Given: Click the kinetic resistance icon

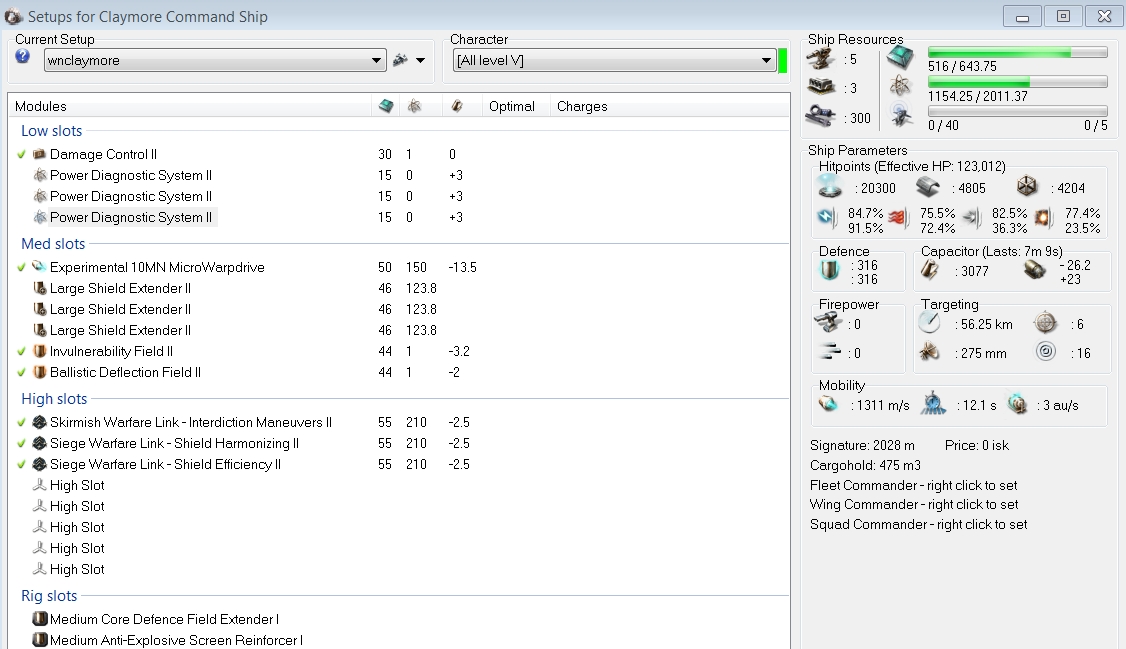Looking at the screenshot, I should 972,218.
